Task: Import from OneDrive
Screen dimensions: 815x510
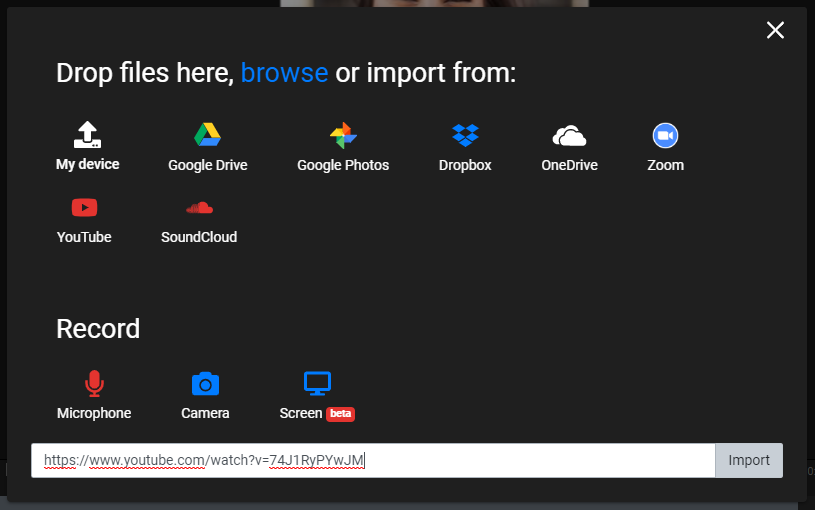Action: [x=569, y=147]
